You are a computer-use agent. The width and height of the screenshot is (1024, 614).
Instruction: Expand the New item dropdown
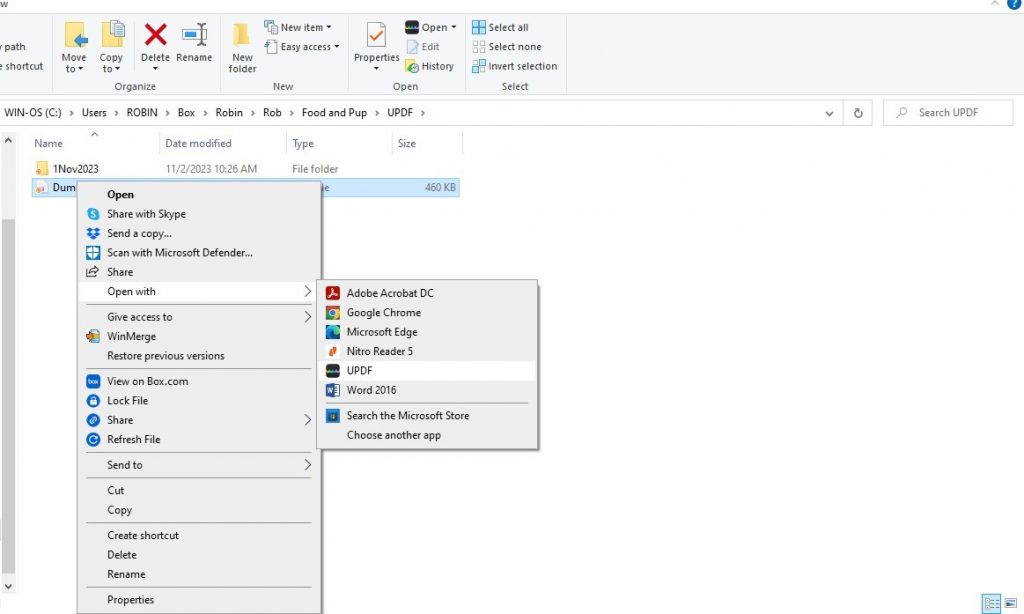click(298, 26)
